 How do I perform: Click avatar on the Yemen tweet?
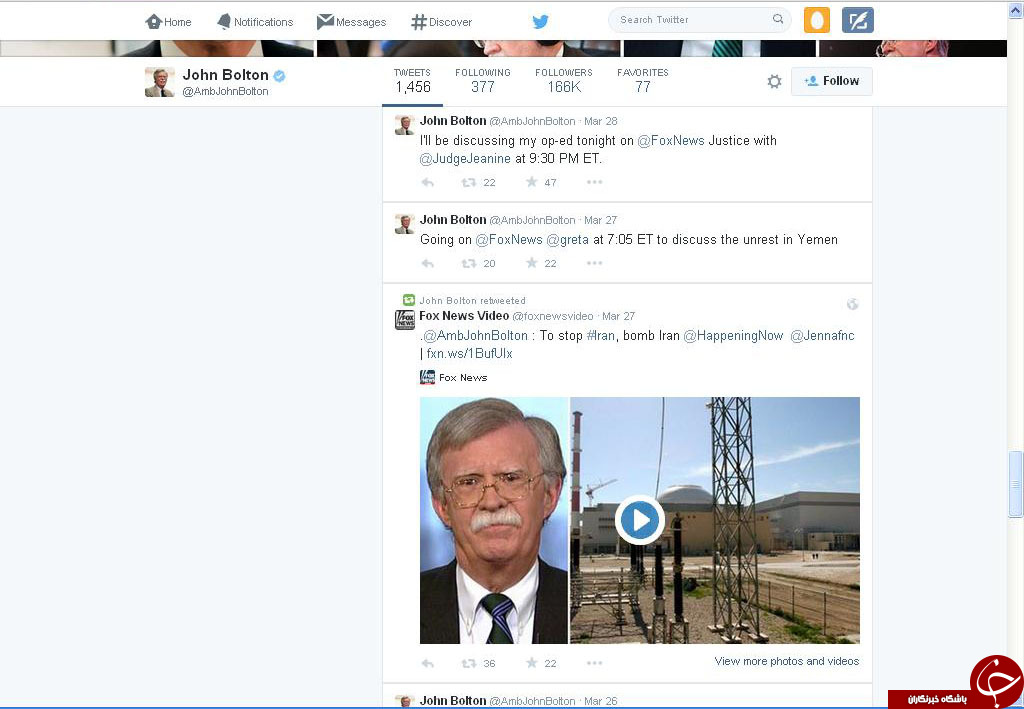[x=405, y=224]
